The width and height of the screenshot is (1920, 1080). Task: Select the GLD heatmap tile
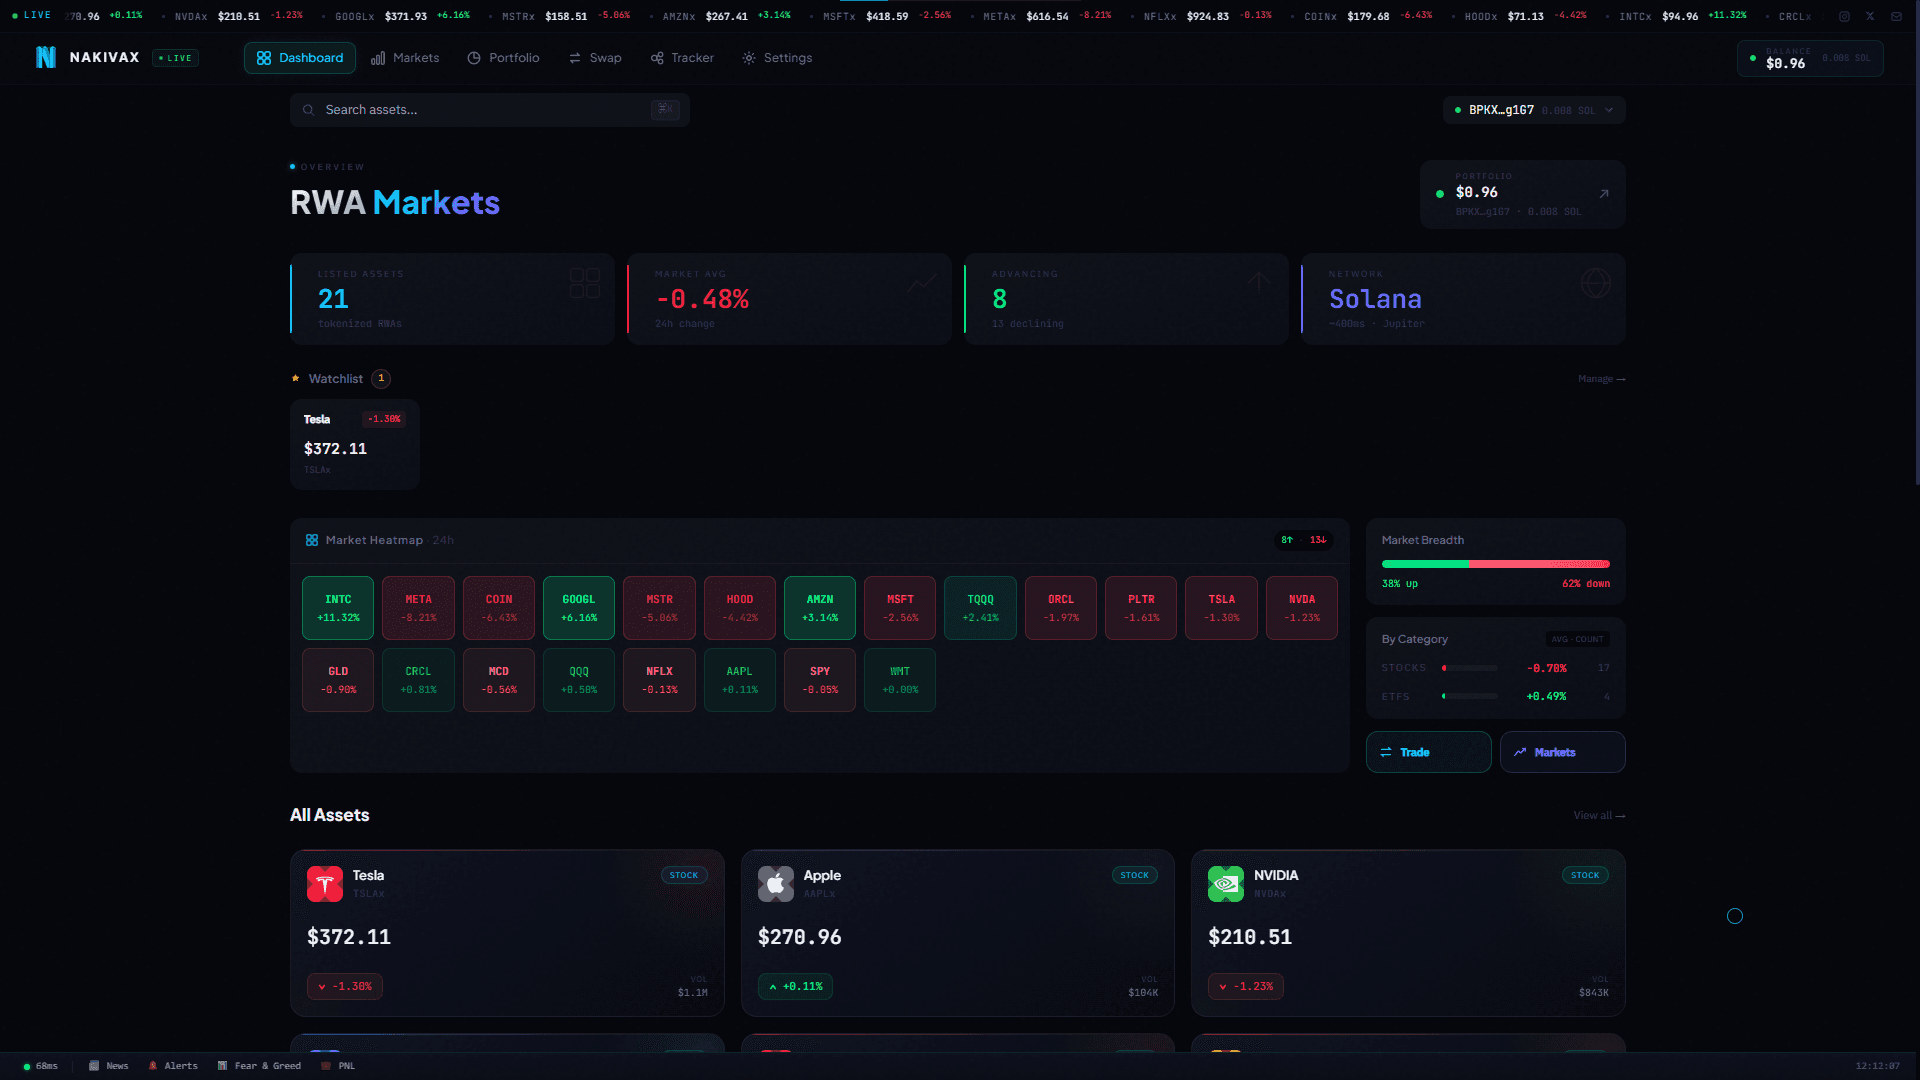pyautogui.click(x=338, y=680)
